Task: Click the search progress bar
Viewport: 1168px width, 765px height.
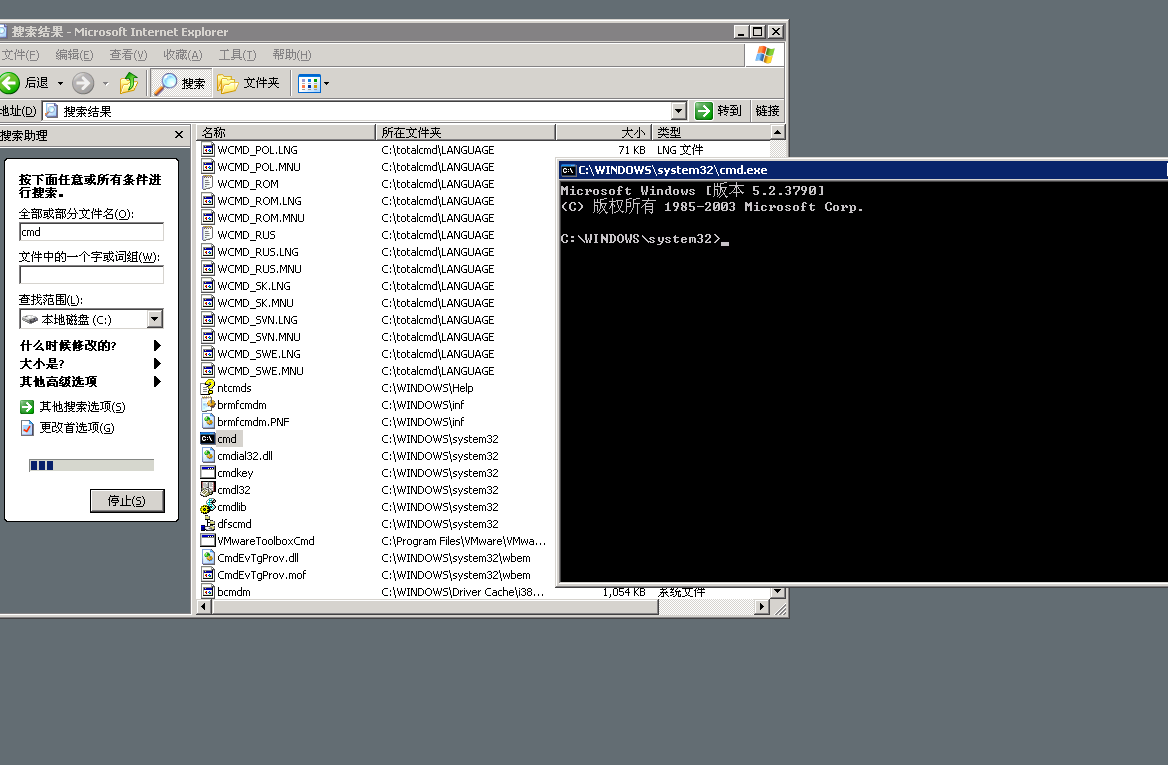Action: tap(91, 466)
